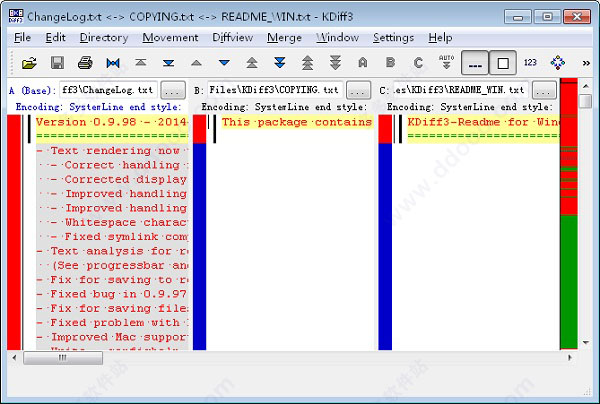Jump to last delta icon
This screenshot has height=404, width=600.
(168, 63)
